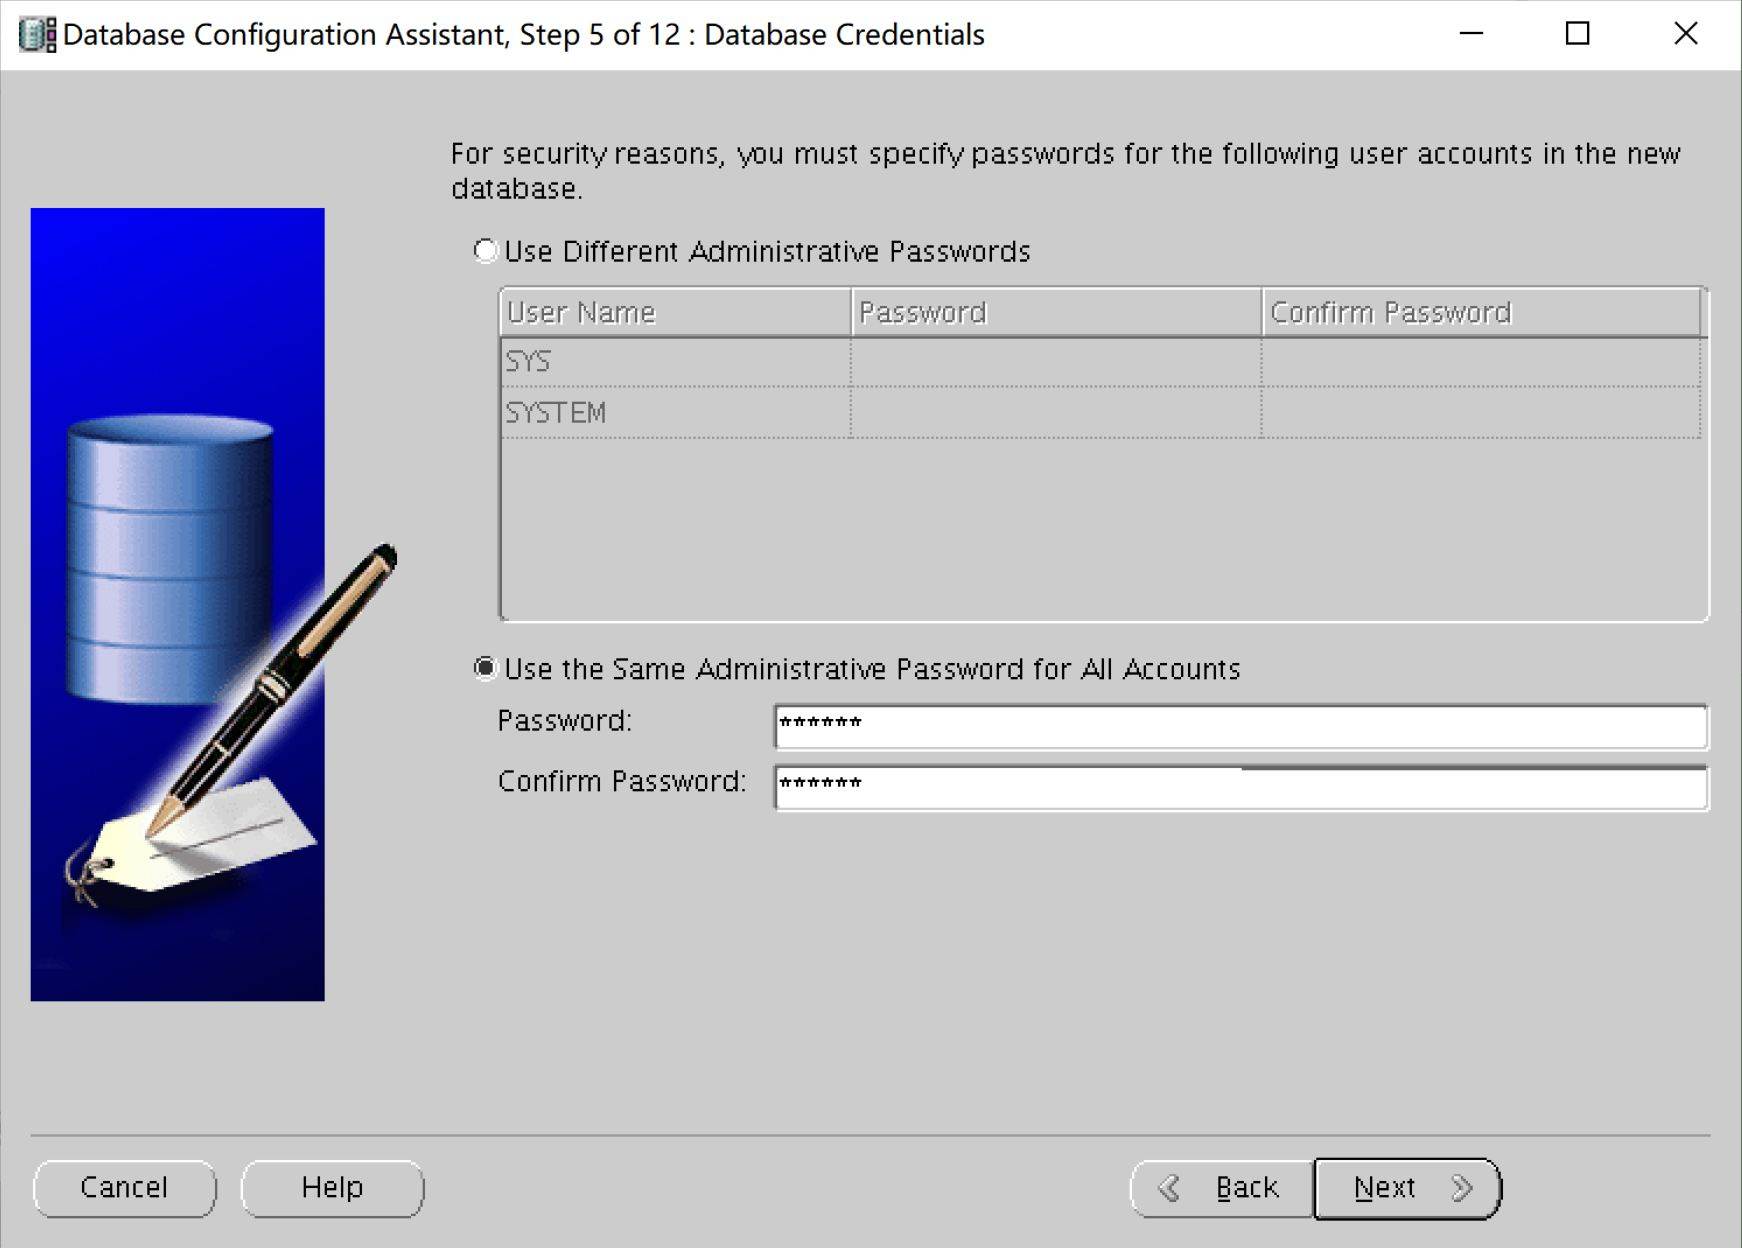The width and height of the screenshot is (1742, 1248).
Task: Click the Database Configuration Assistant title bar icon
Action: coord(37,35)
